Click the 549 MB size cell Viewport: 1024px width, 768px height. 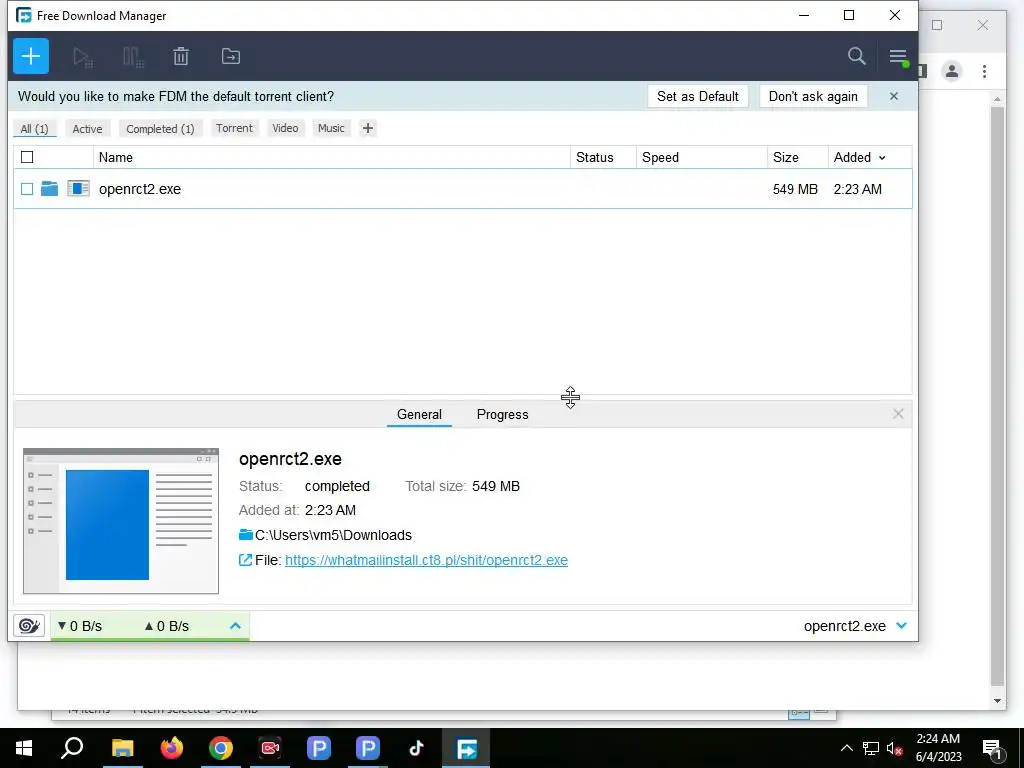(x=795, y=189)
